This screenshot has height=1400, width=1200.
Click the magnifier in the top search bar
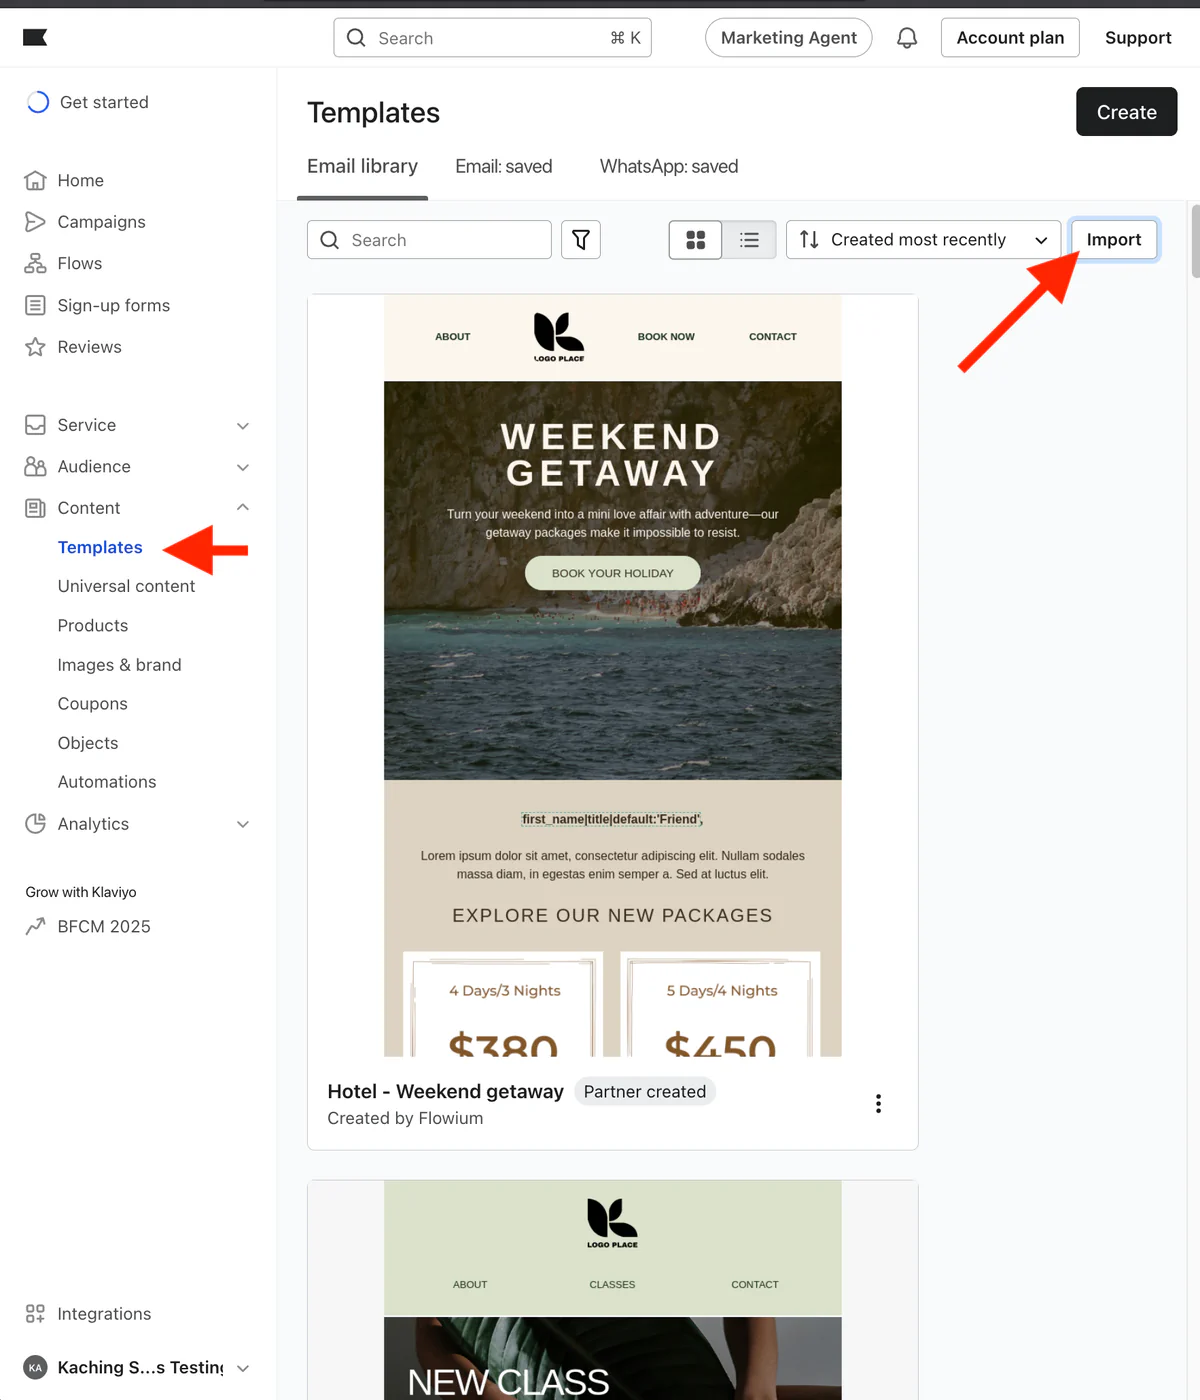pyautogui.click(x=356, y=38)
